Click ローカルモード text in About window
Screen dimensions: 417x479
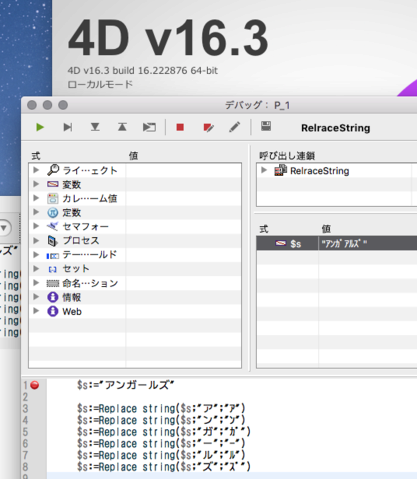click(x=100, y=84)
